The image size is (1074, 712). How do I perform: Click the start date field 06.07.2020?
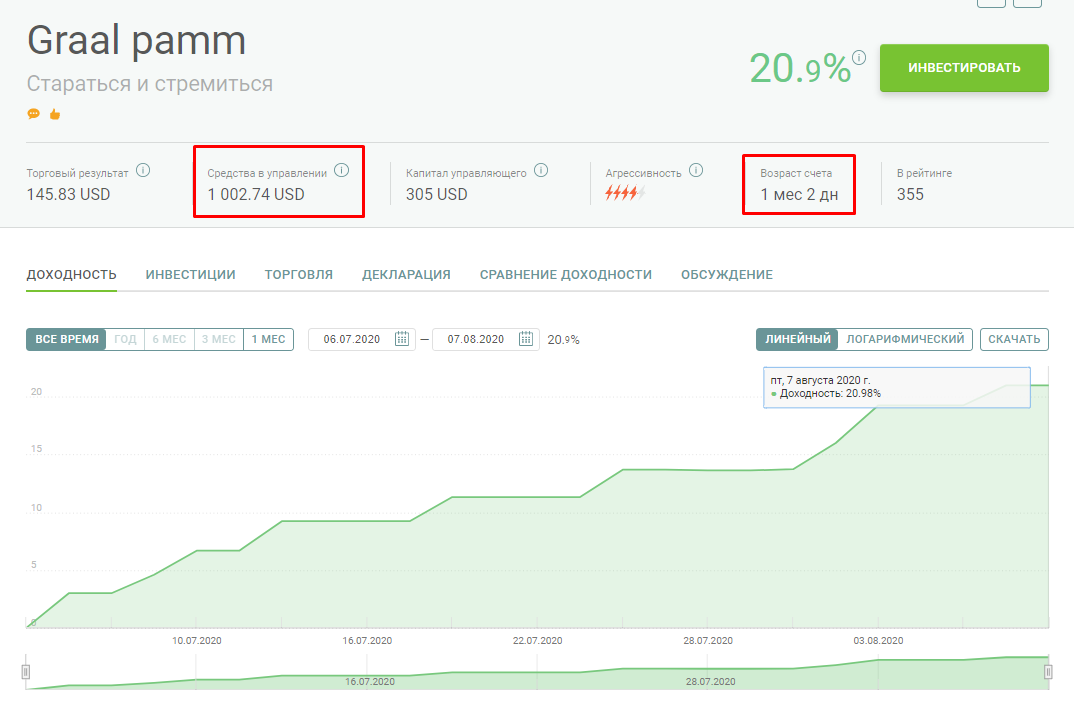coord(362,339)
